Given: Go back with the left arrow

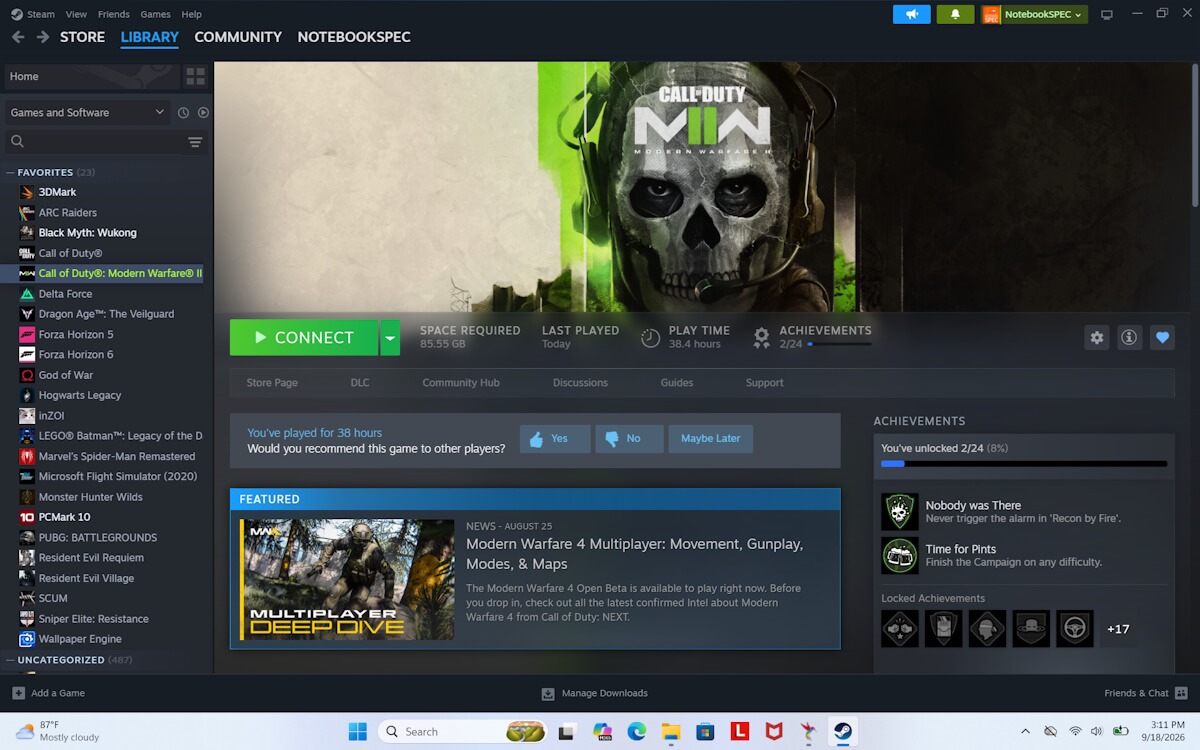Looking at the screenshot, I should pos(18,37).
